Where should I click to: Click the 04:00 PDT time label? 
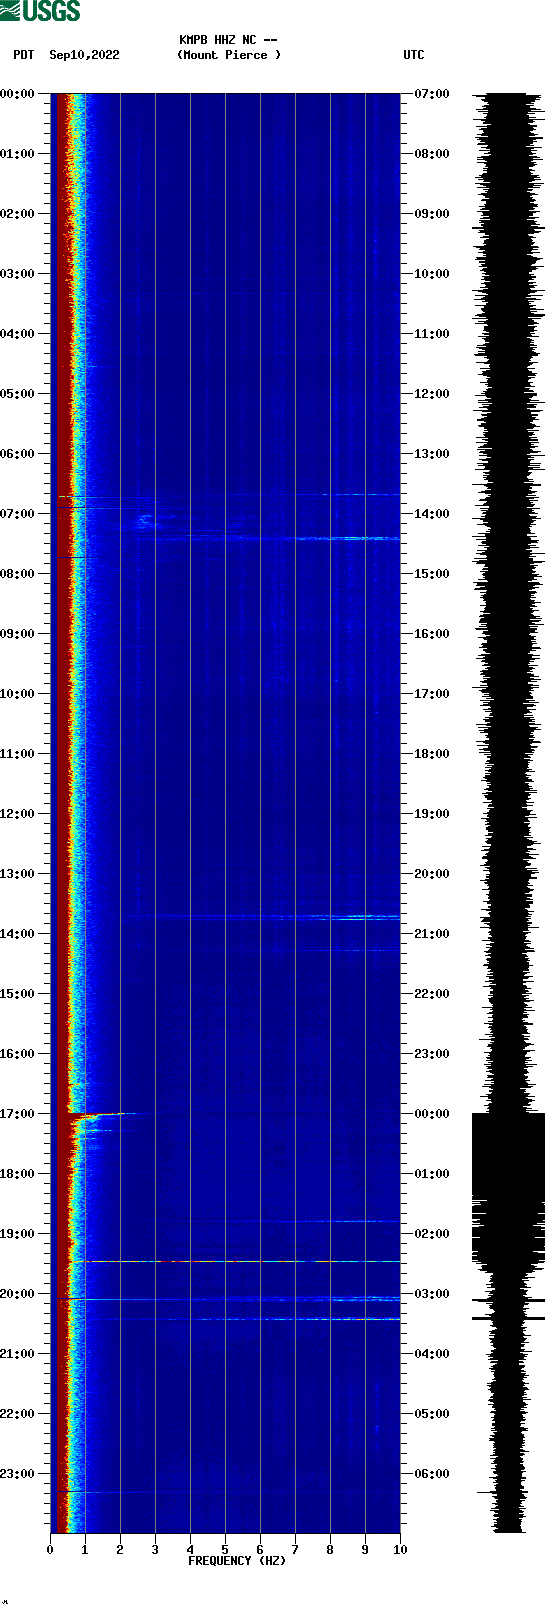coord(18,334)
